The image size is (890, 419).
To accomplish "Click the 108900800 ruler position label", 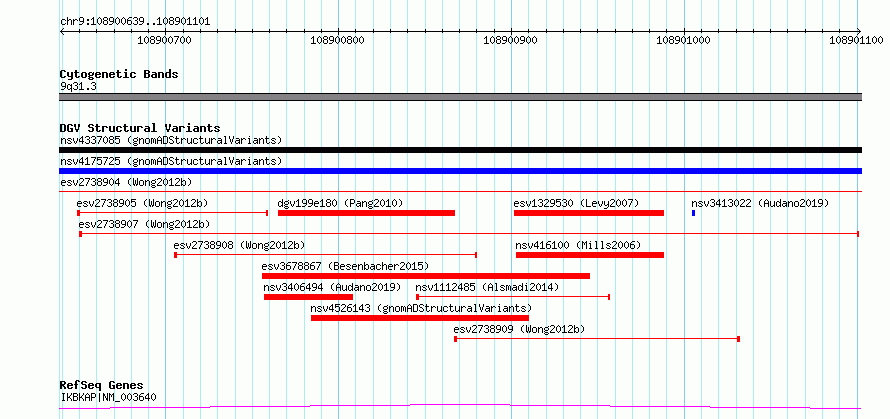I will [x=338, y=40].
